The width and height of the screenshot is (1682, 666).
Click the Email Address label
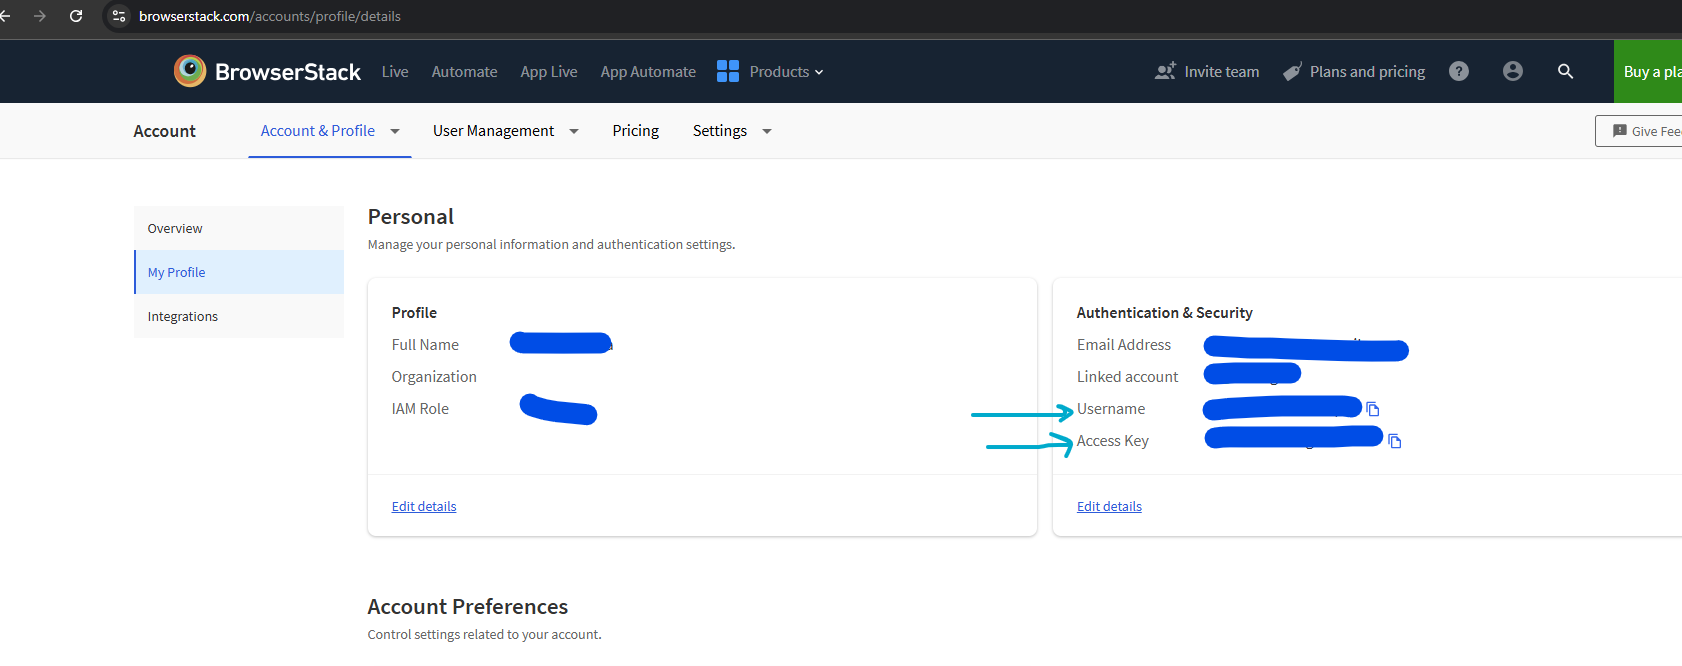1124,345
